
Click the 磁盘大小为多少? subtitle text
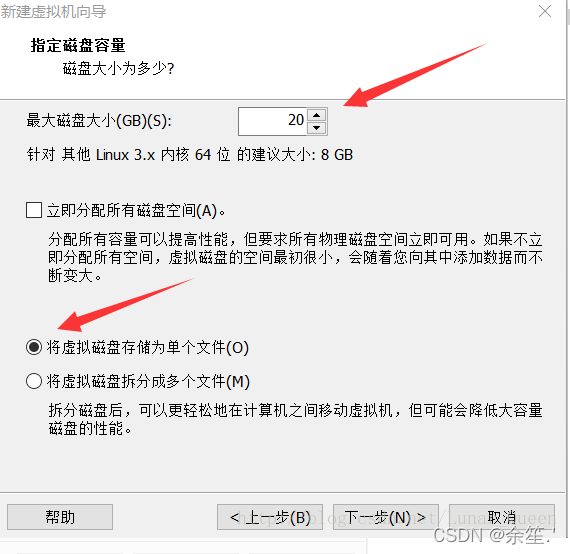point(119,68)
